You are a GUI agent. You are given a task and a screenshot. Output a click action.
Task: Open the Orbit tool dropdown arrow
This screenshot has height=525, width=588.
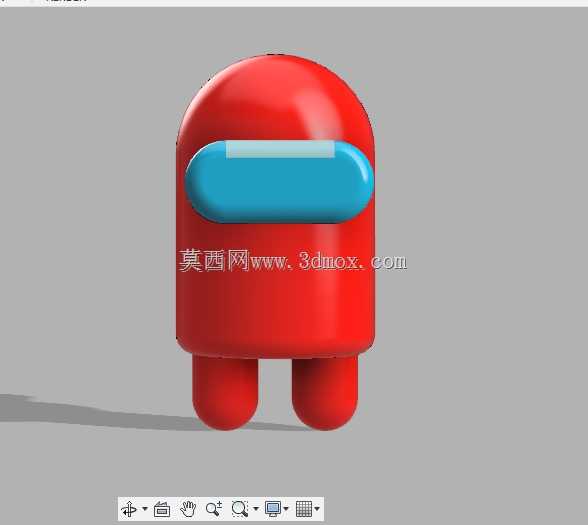point(145,509)
